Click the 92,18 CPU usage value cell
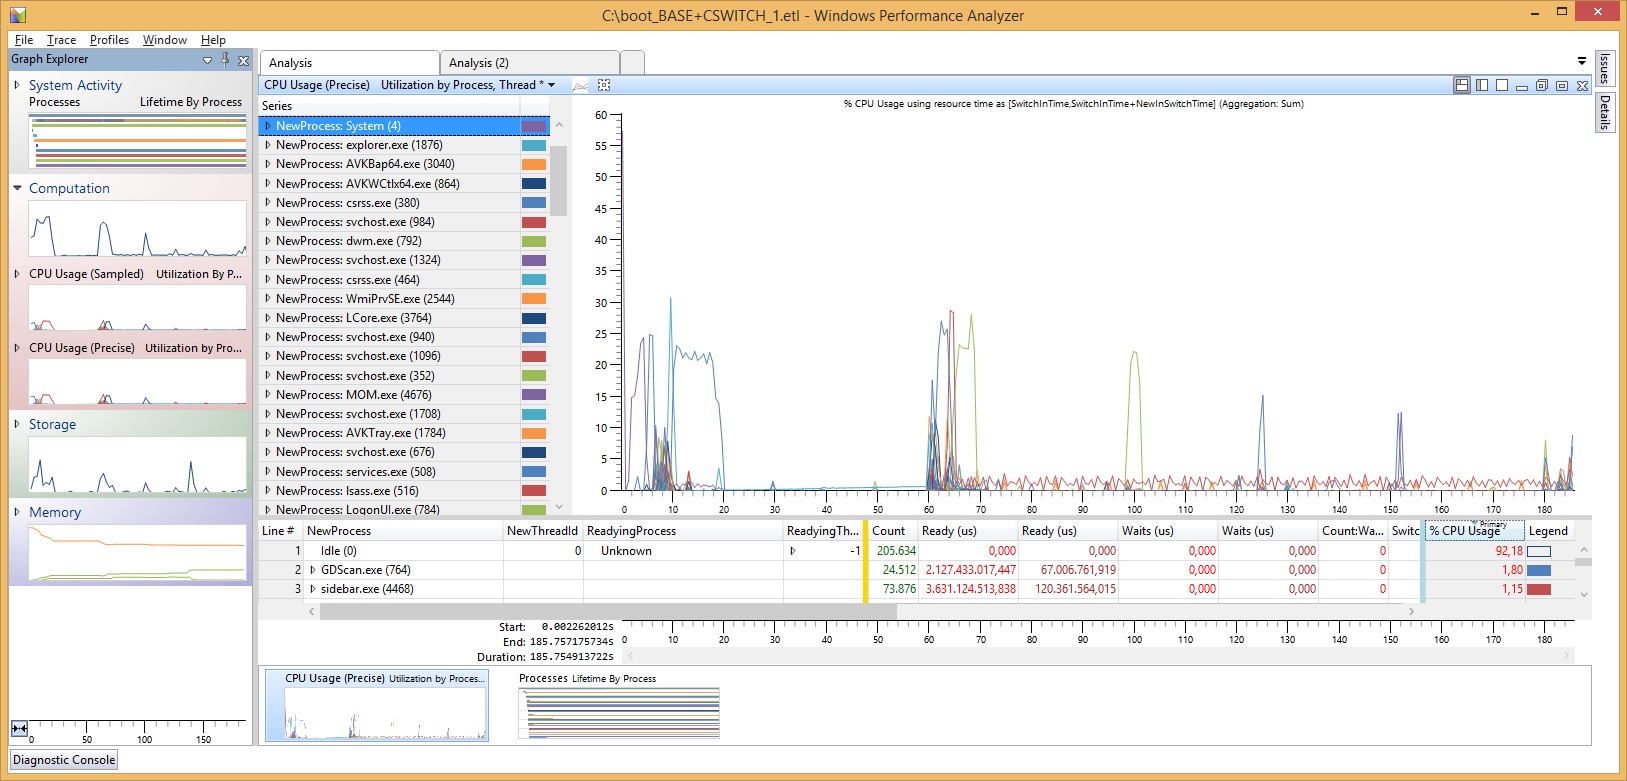Screen dimensions: 1627x781 pos(1474,551)
